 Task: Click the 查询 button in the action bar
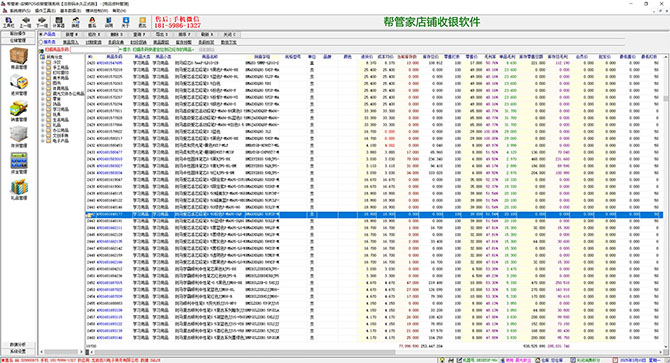click(139, 34)
